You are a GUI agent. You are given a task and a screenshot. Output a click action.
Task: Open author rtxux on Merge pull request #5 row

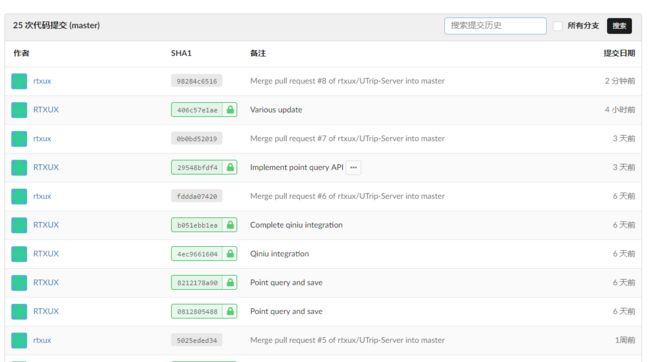(42, 340)
